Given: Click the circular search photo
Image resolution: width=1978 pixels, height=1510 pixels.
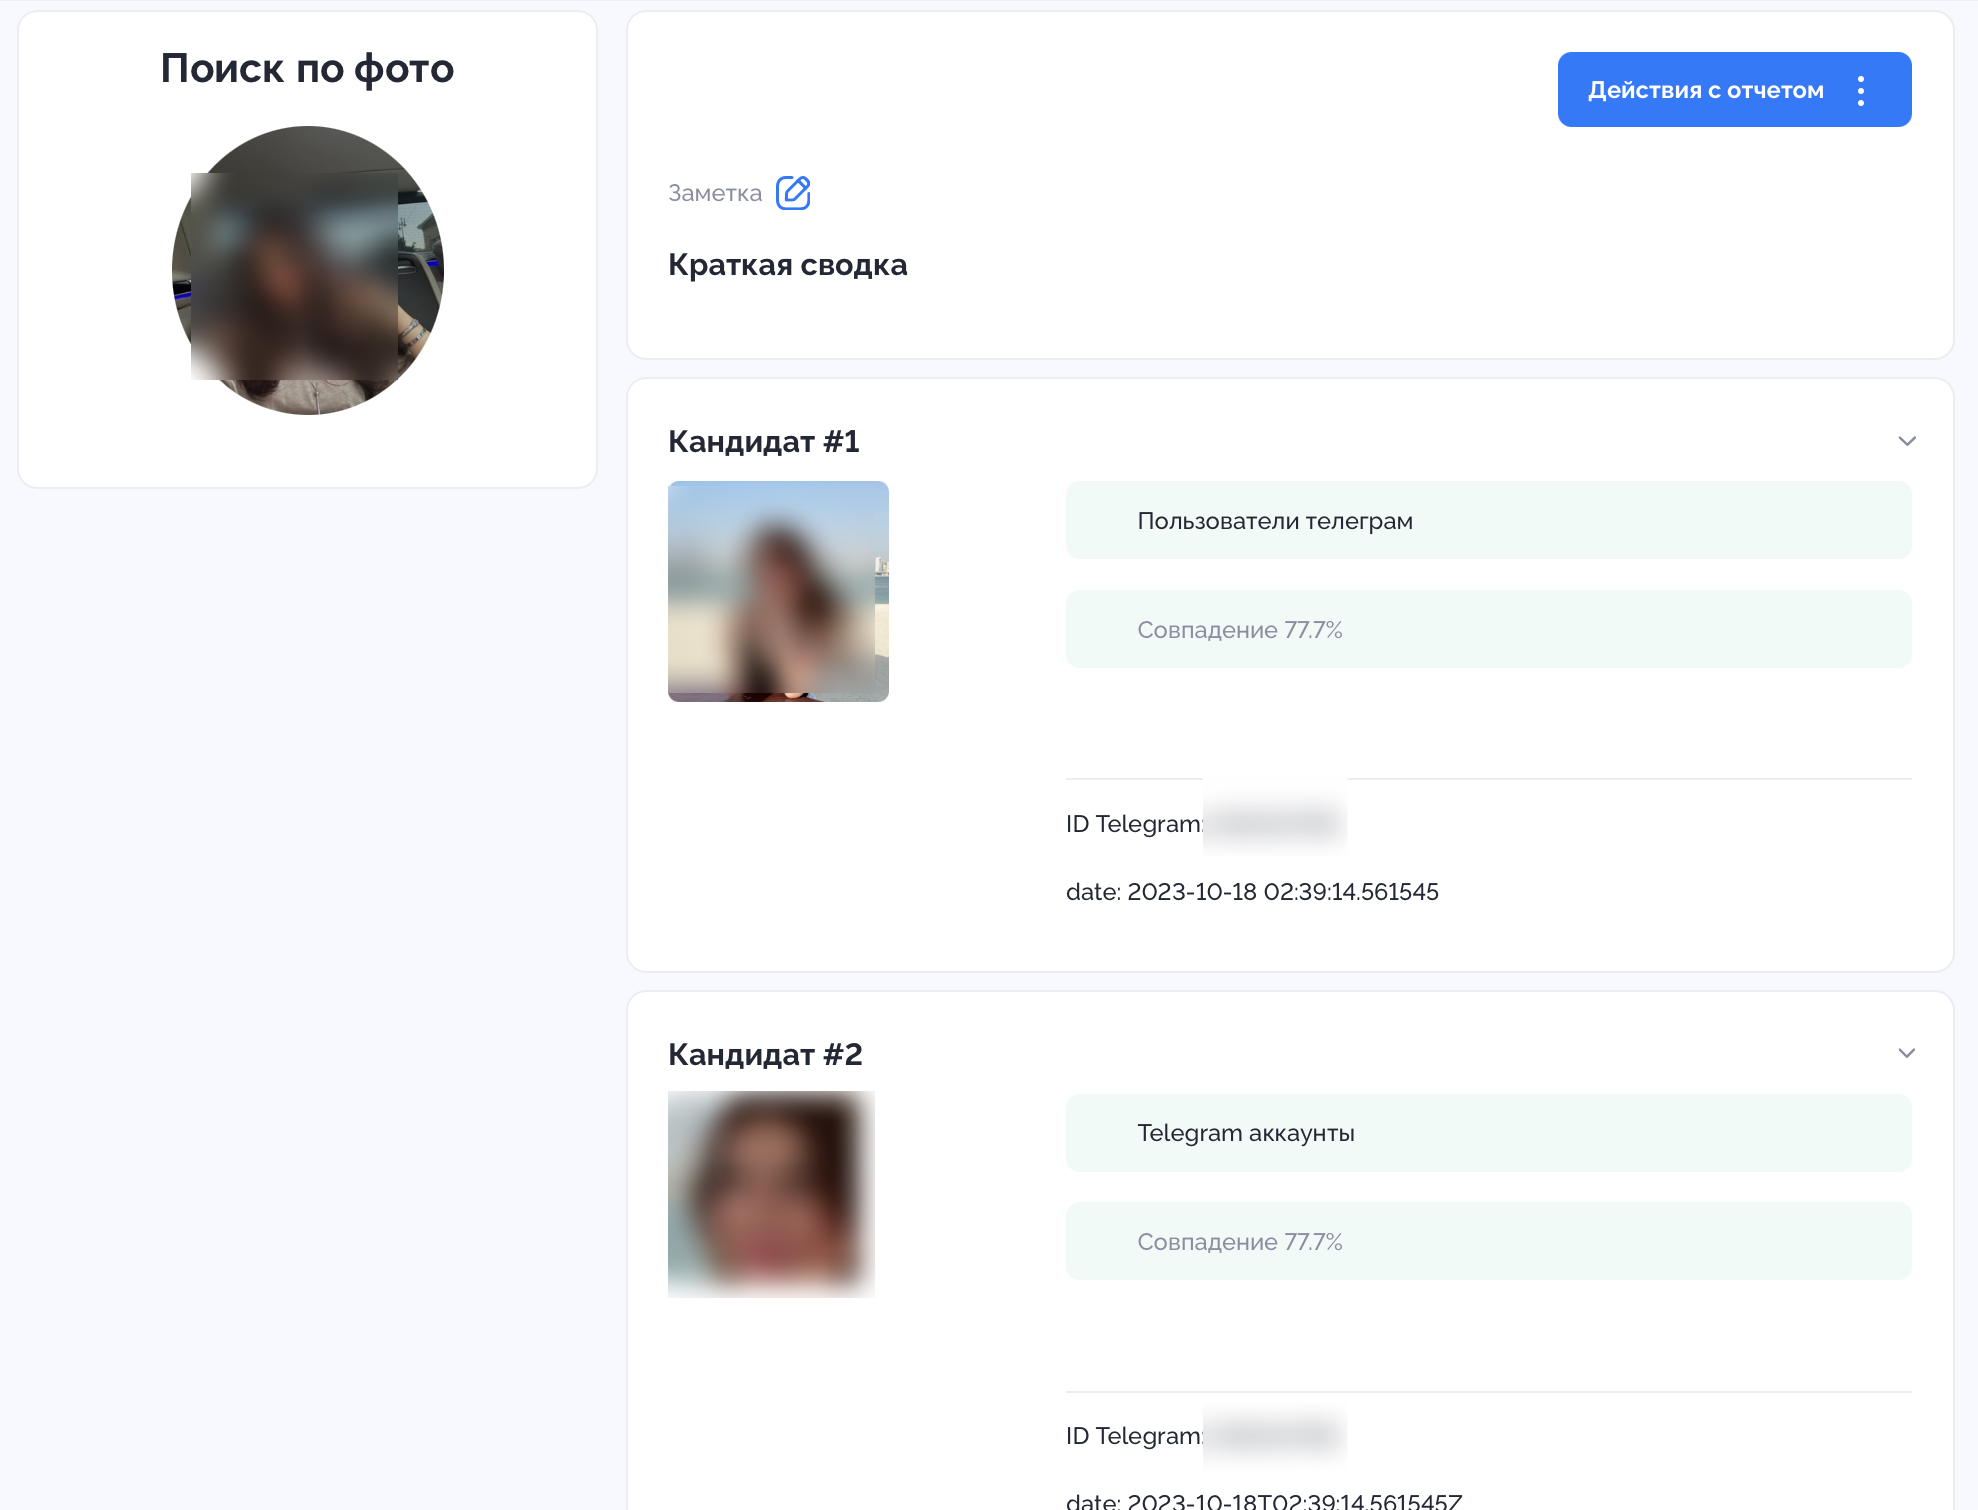Looking at the screenshot, I should coord(308,270).
